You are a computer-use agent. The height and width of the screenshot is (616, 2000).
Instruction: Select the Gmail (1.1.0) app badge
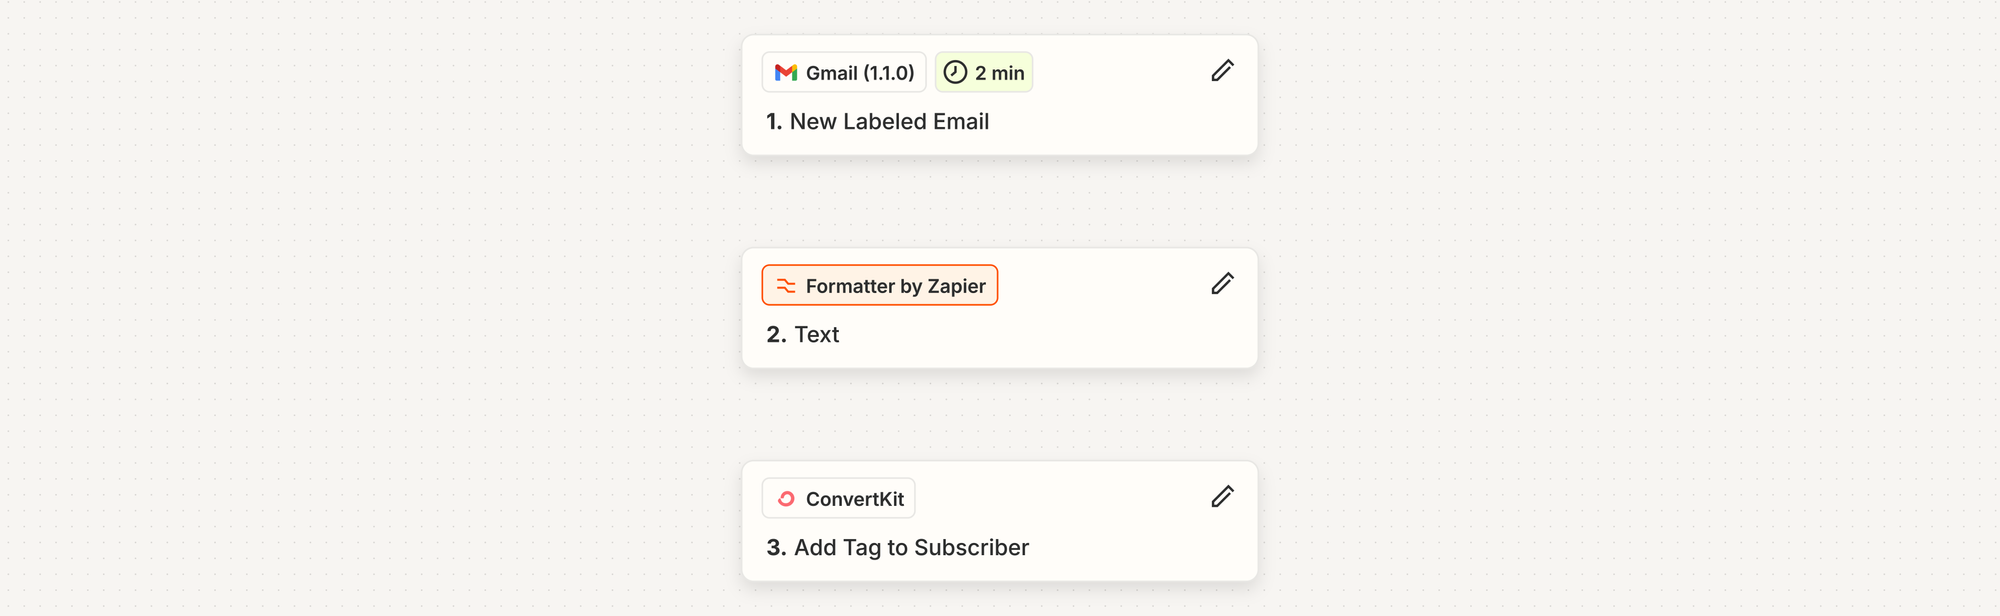[843, 72]
